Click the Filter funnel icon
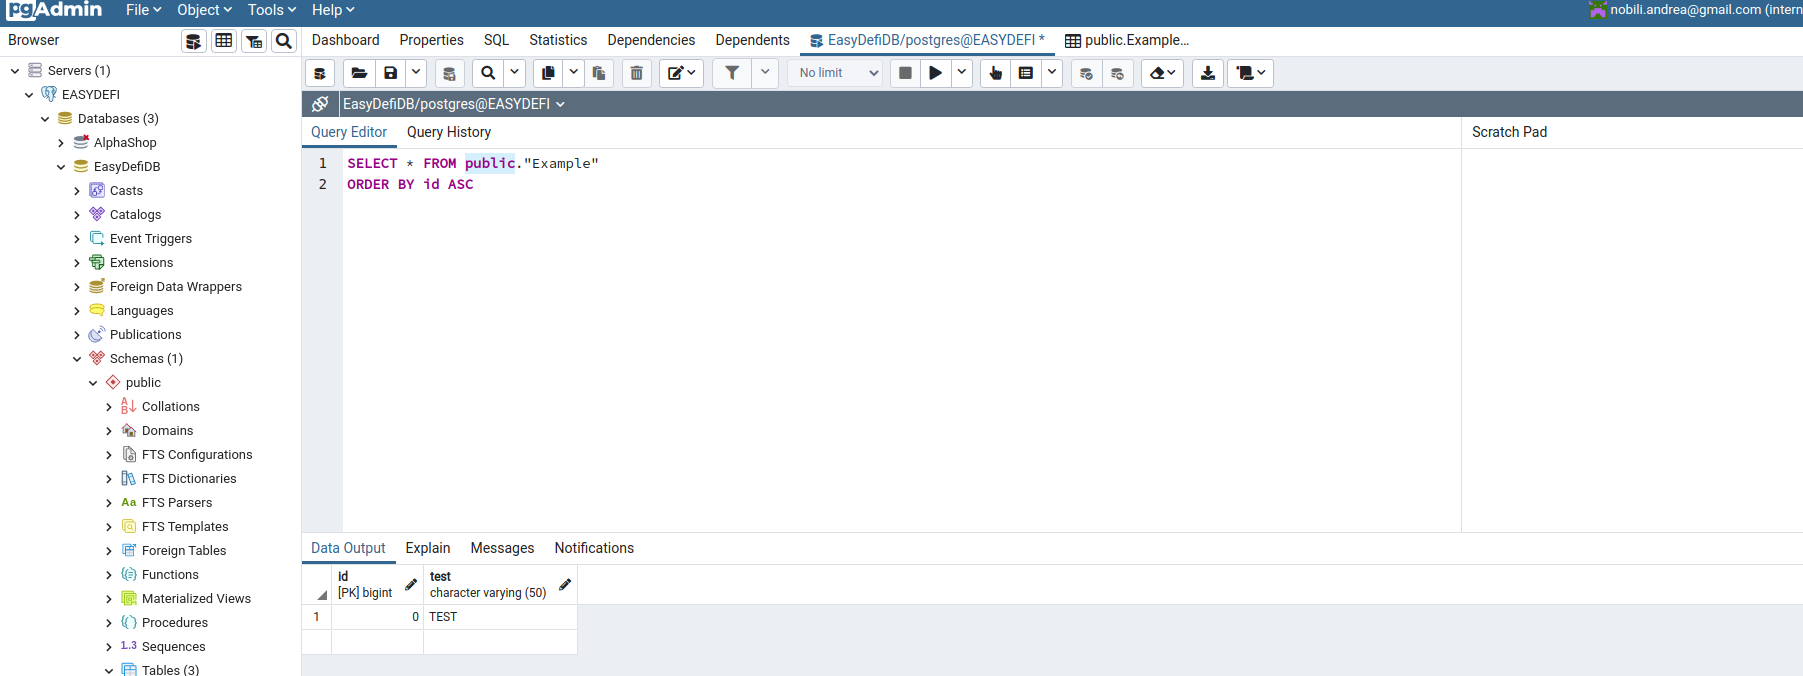 [732, 73]
